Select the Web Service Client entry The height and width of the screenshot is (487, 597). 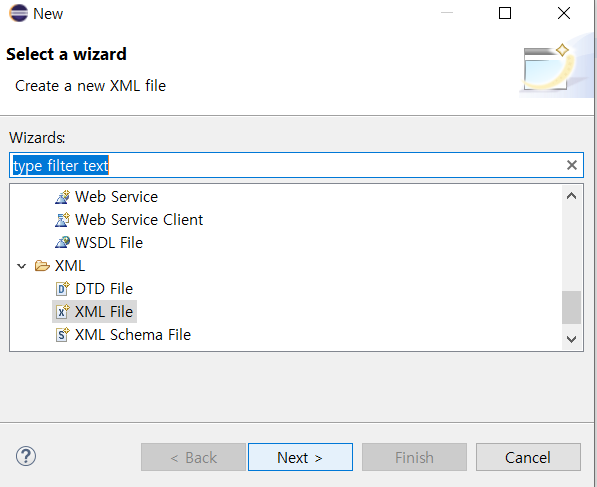coord(139,220)
